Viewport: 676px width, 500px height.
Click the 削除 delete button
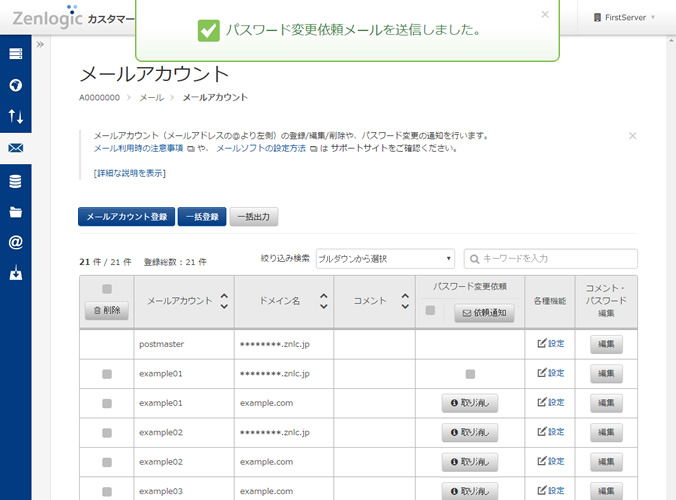(x=106, y=310)
